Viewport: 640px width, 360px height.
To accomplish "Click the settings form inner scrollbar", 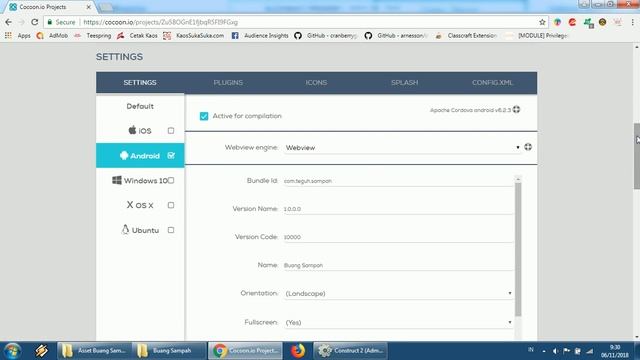I will click(518, 249).
